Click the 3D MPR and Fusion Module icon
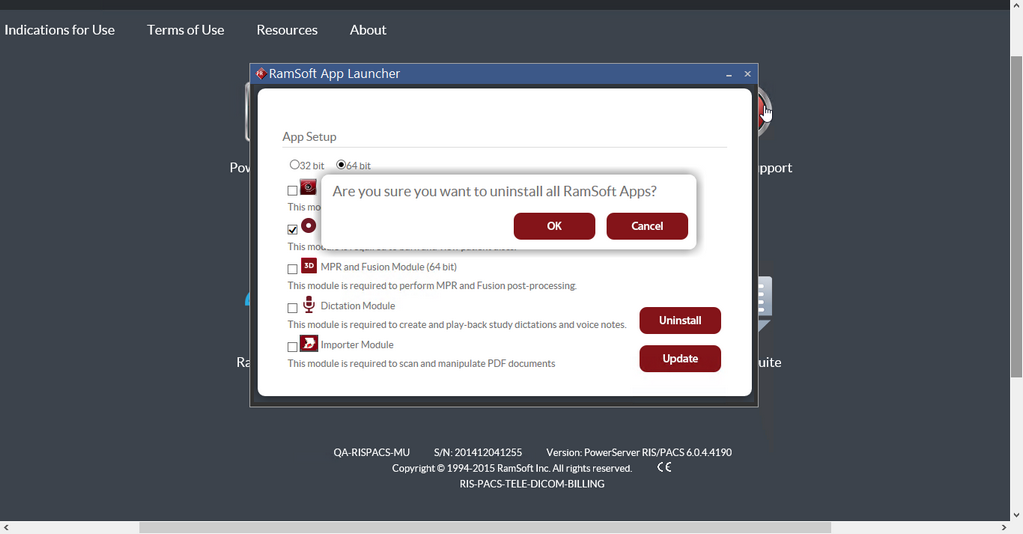This screenshot has height=534, width=1023. click(x=309, y=266)
